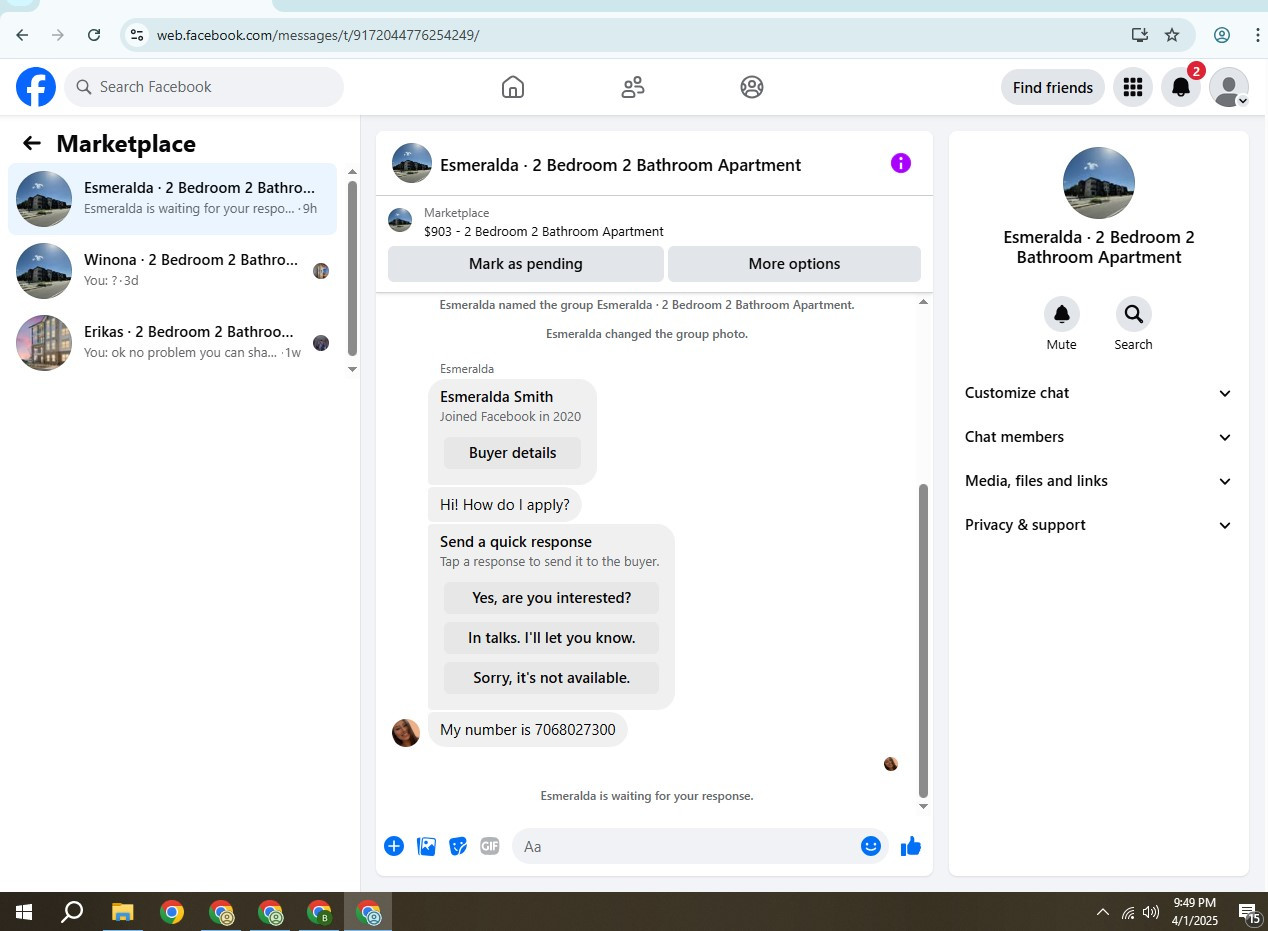The height and width of the screenshot is (931, 1268).
Task: Click the browser address bar URL
Action: point(318,35)
